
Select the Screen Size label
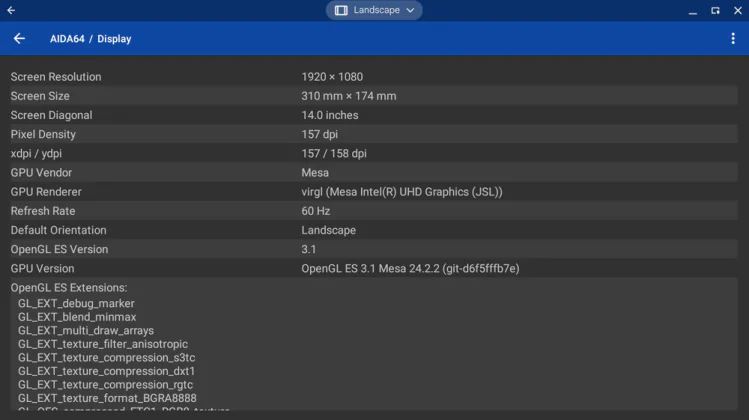pos(40,96)
